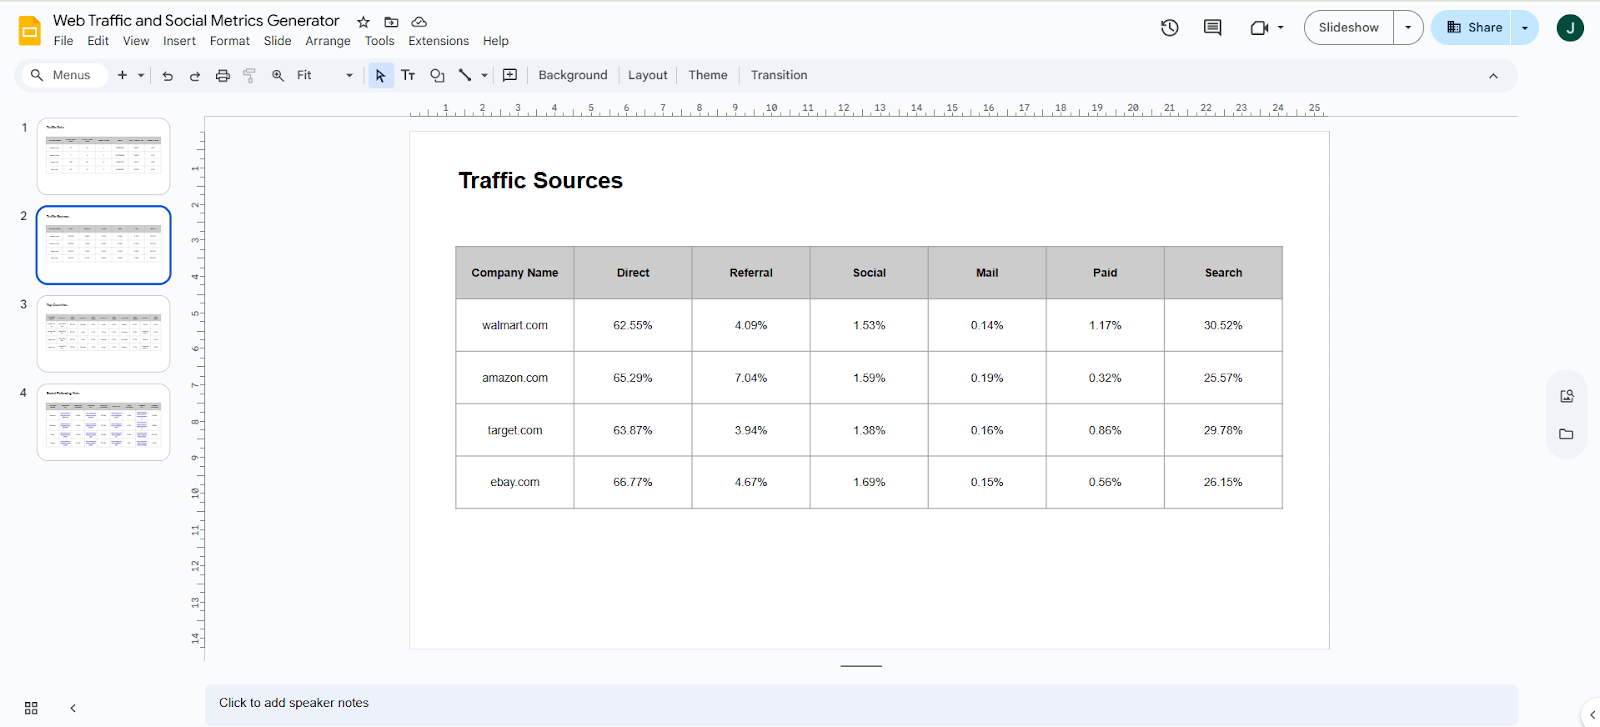Collapse the filmstrip panel
Viewport: 1600px width, 727px height.
tap(73, 708)
